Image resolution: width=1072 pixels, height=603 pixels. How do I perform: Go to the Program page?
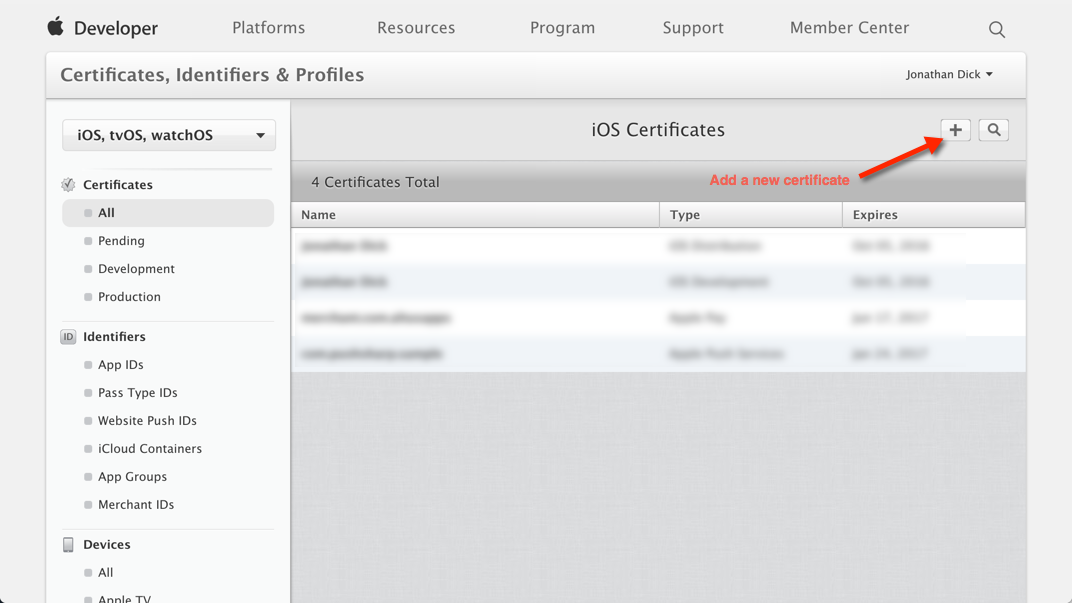pos(562,27)
